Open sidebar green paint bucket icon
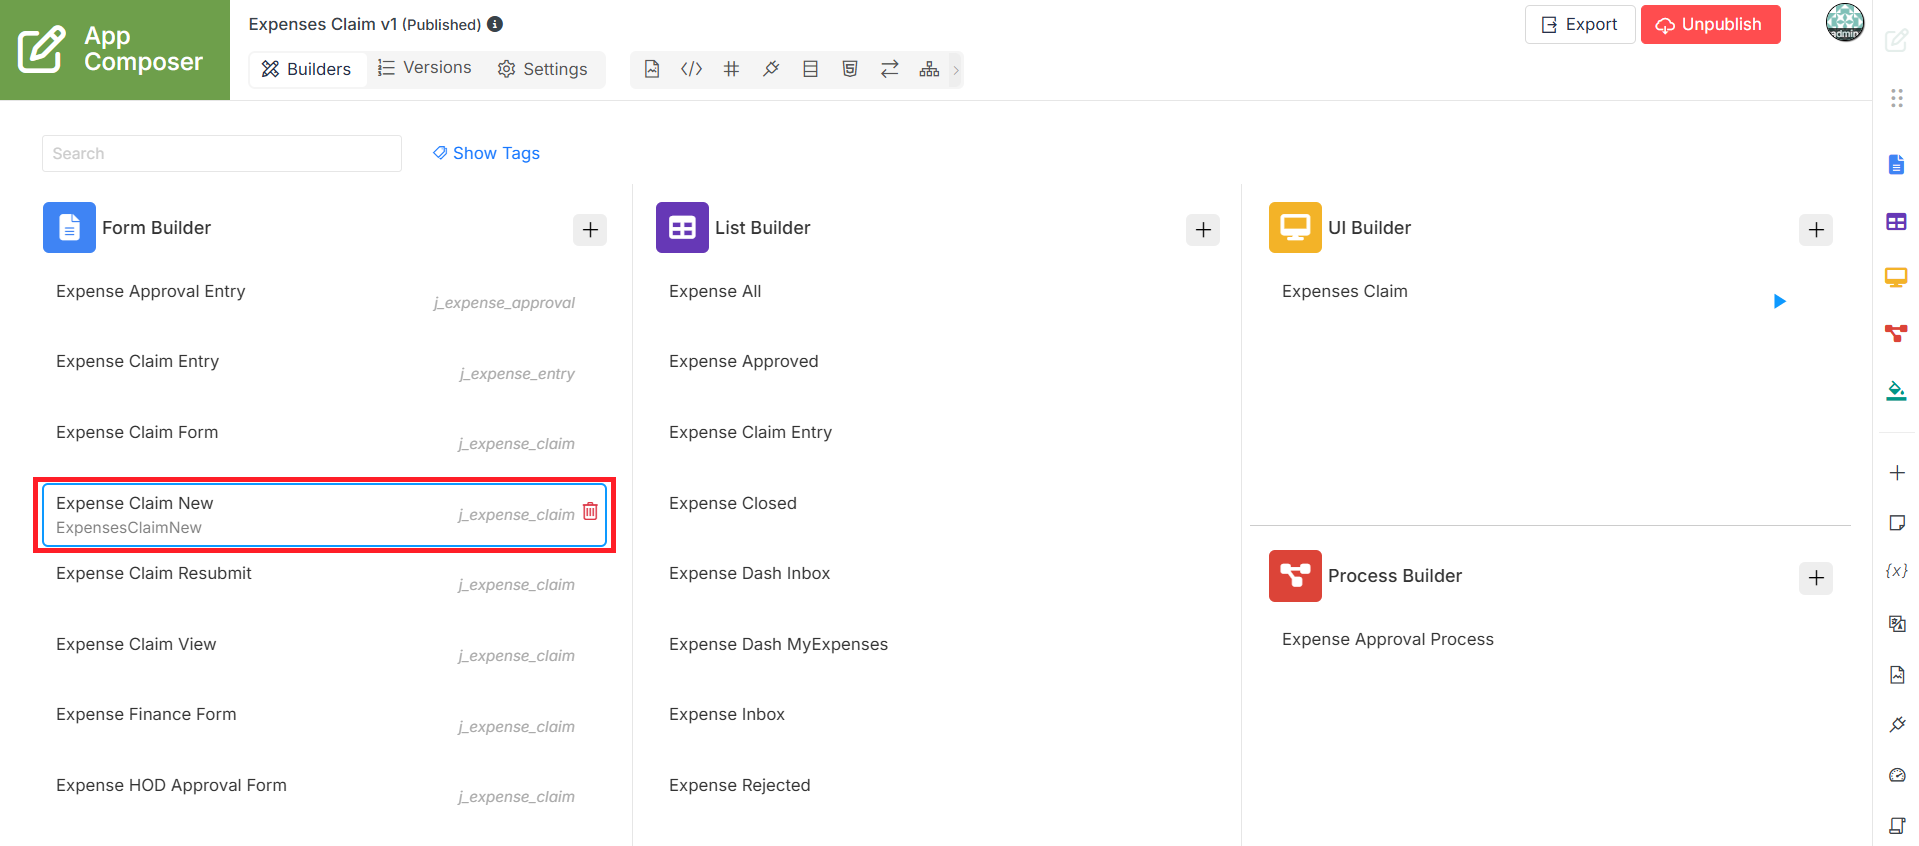This screenshot has width=1919, height=846. click(1896, 390)
